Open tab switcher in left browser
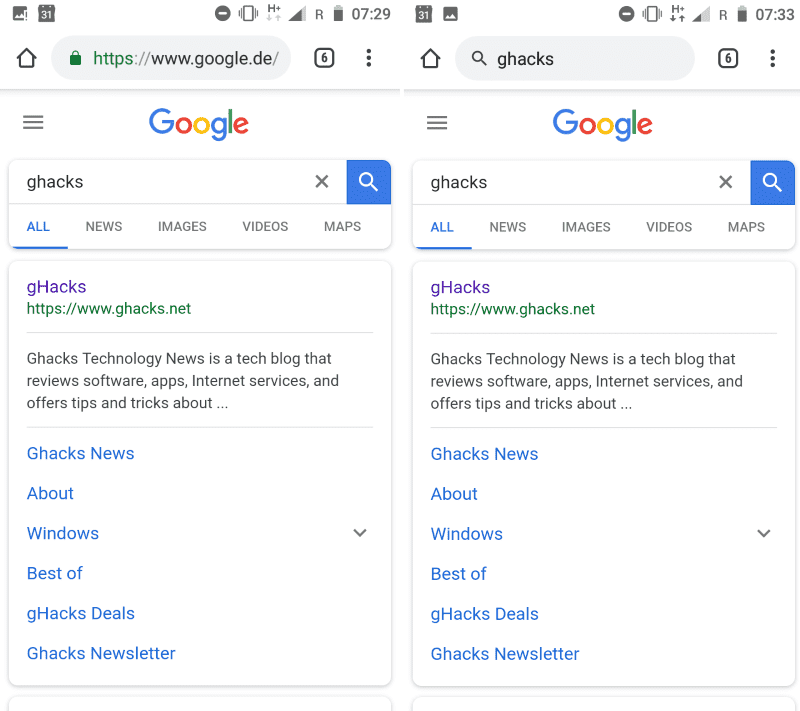 click(x=324, y=58)
